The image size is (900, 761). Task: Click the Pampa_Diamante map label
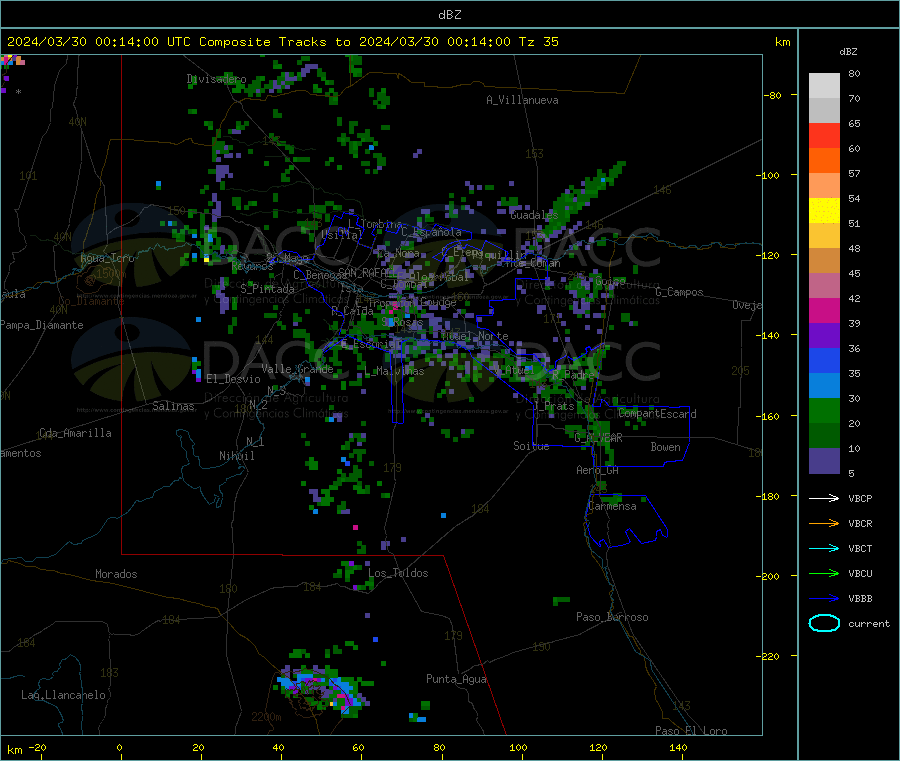(42, 325)
